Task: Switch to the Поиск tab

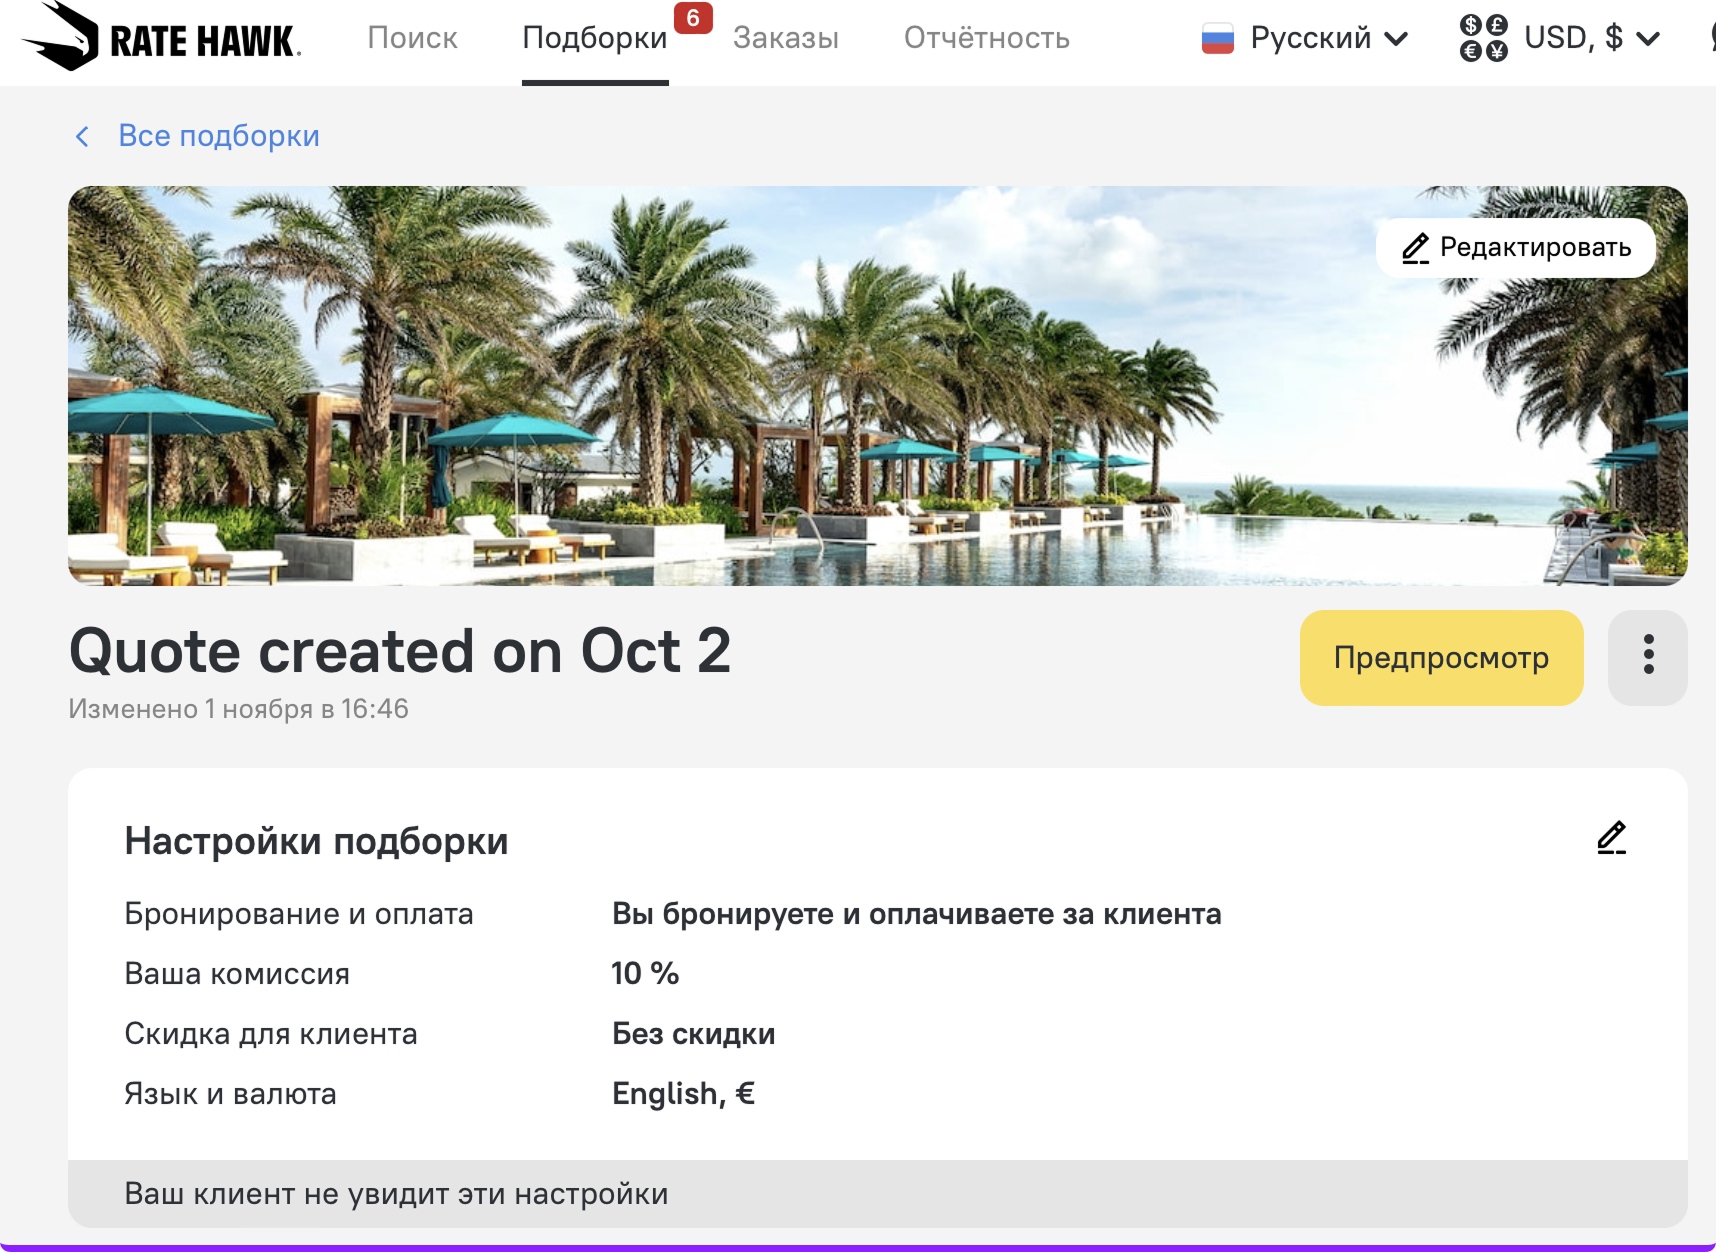Action: click(412, 38)
